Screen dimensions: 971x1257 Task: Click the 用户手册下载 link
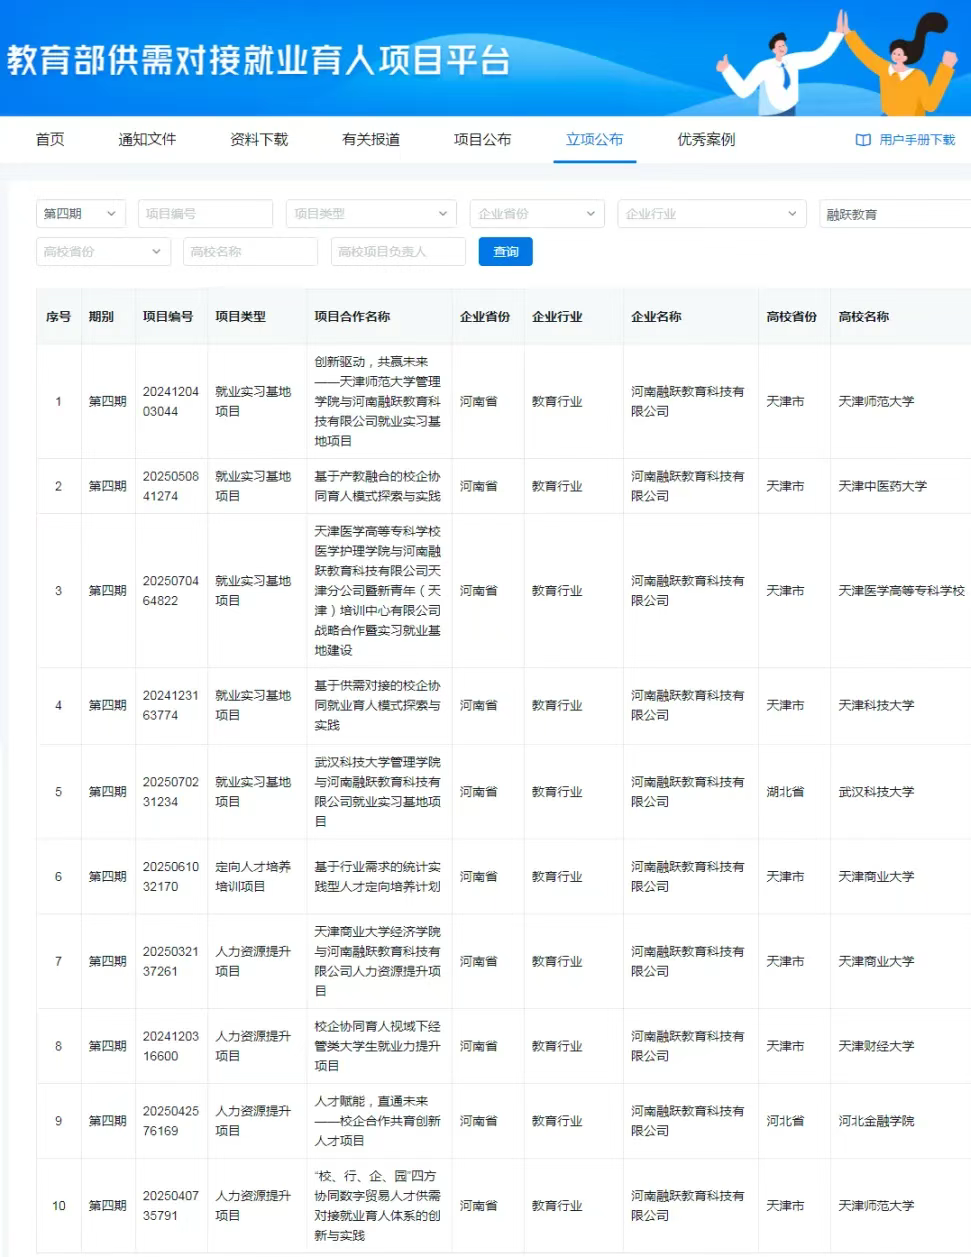pos(917,140)
